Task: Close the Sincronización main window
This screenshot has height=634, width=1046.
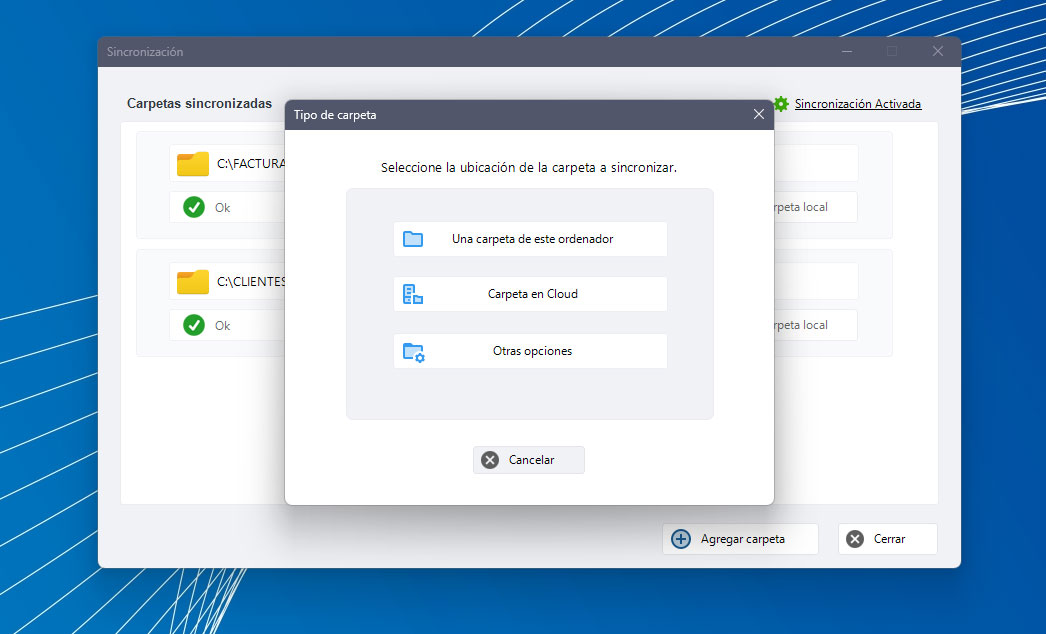Action: click(938, 51)
